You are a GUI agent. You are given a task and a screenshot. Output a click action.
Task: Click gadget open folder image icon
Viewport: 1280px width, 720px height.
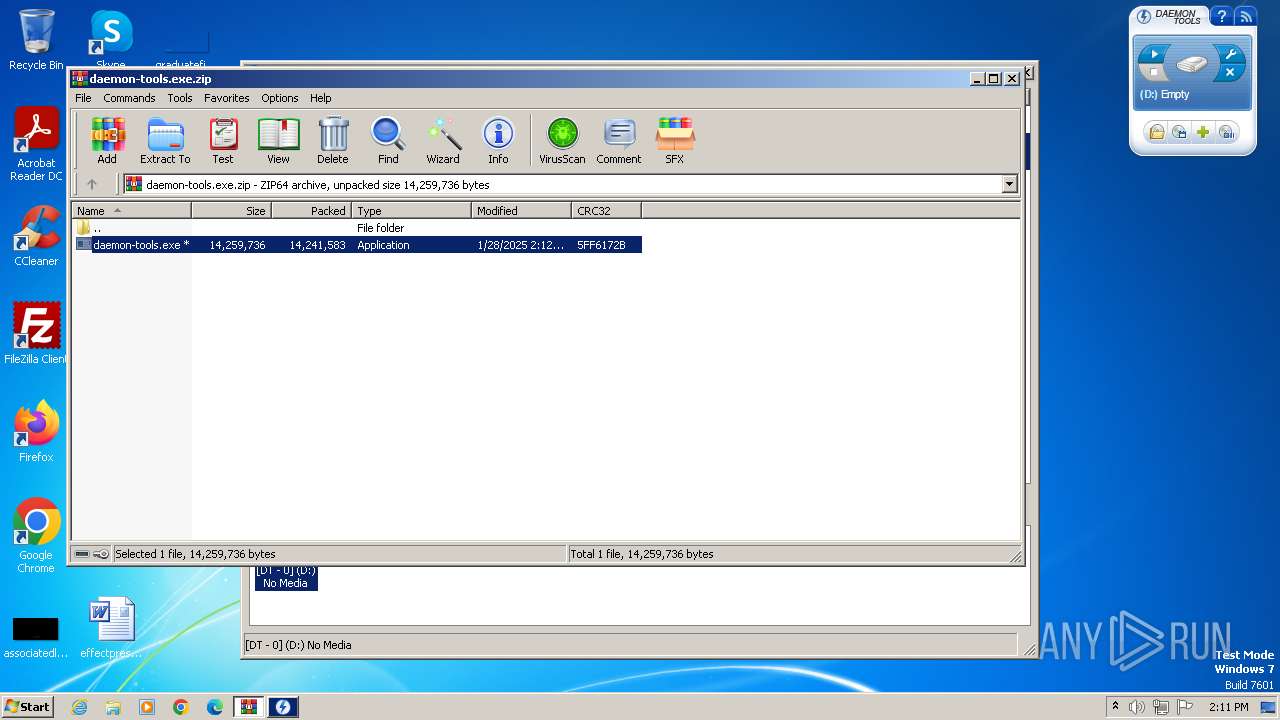(x=1156, y=132)
